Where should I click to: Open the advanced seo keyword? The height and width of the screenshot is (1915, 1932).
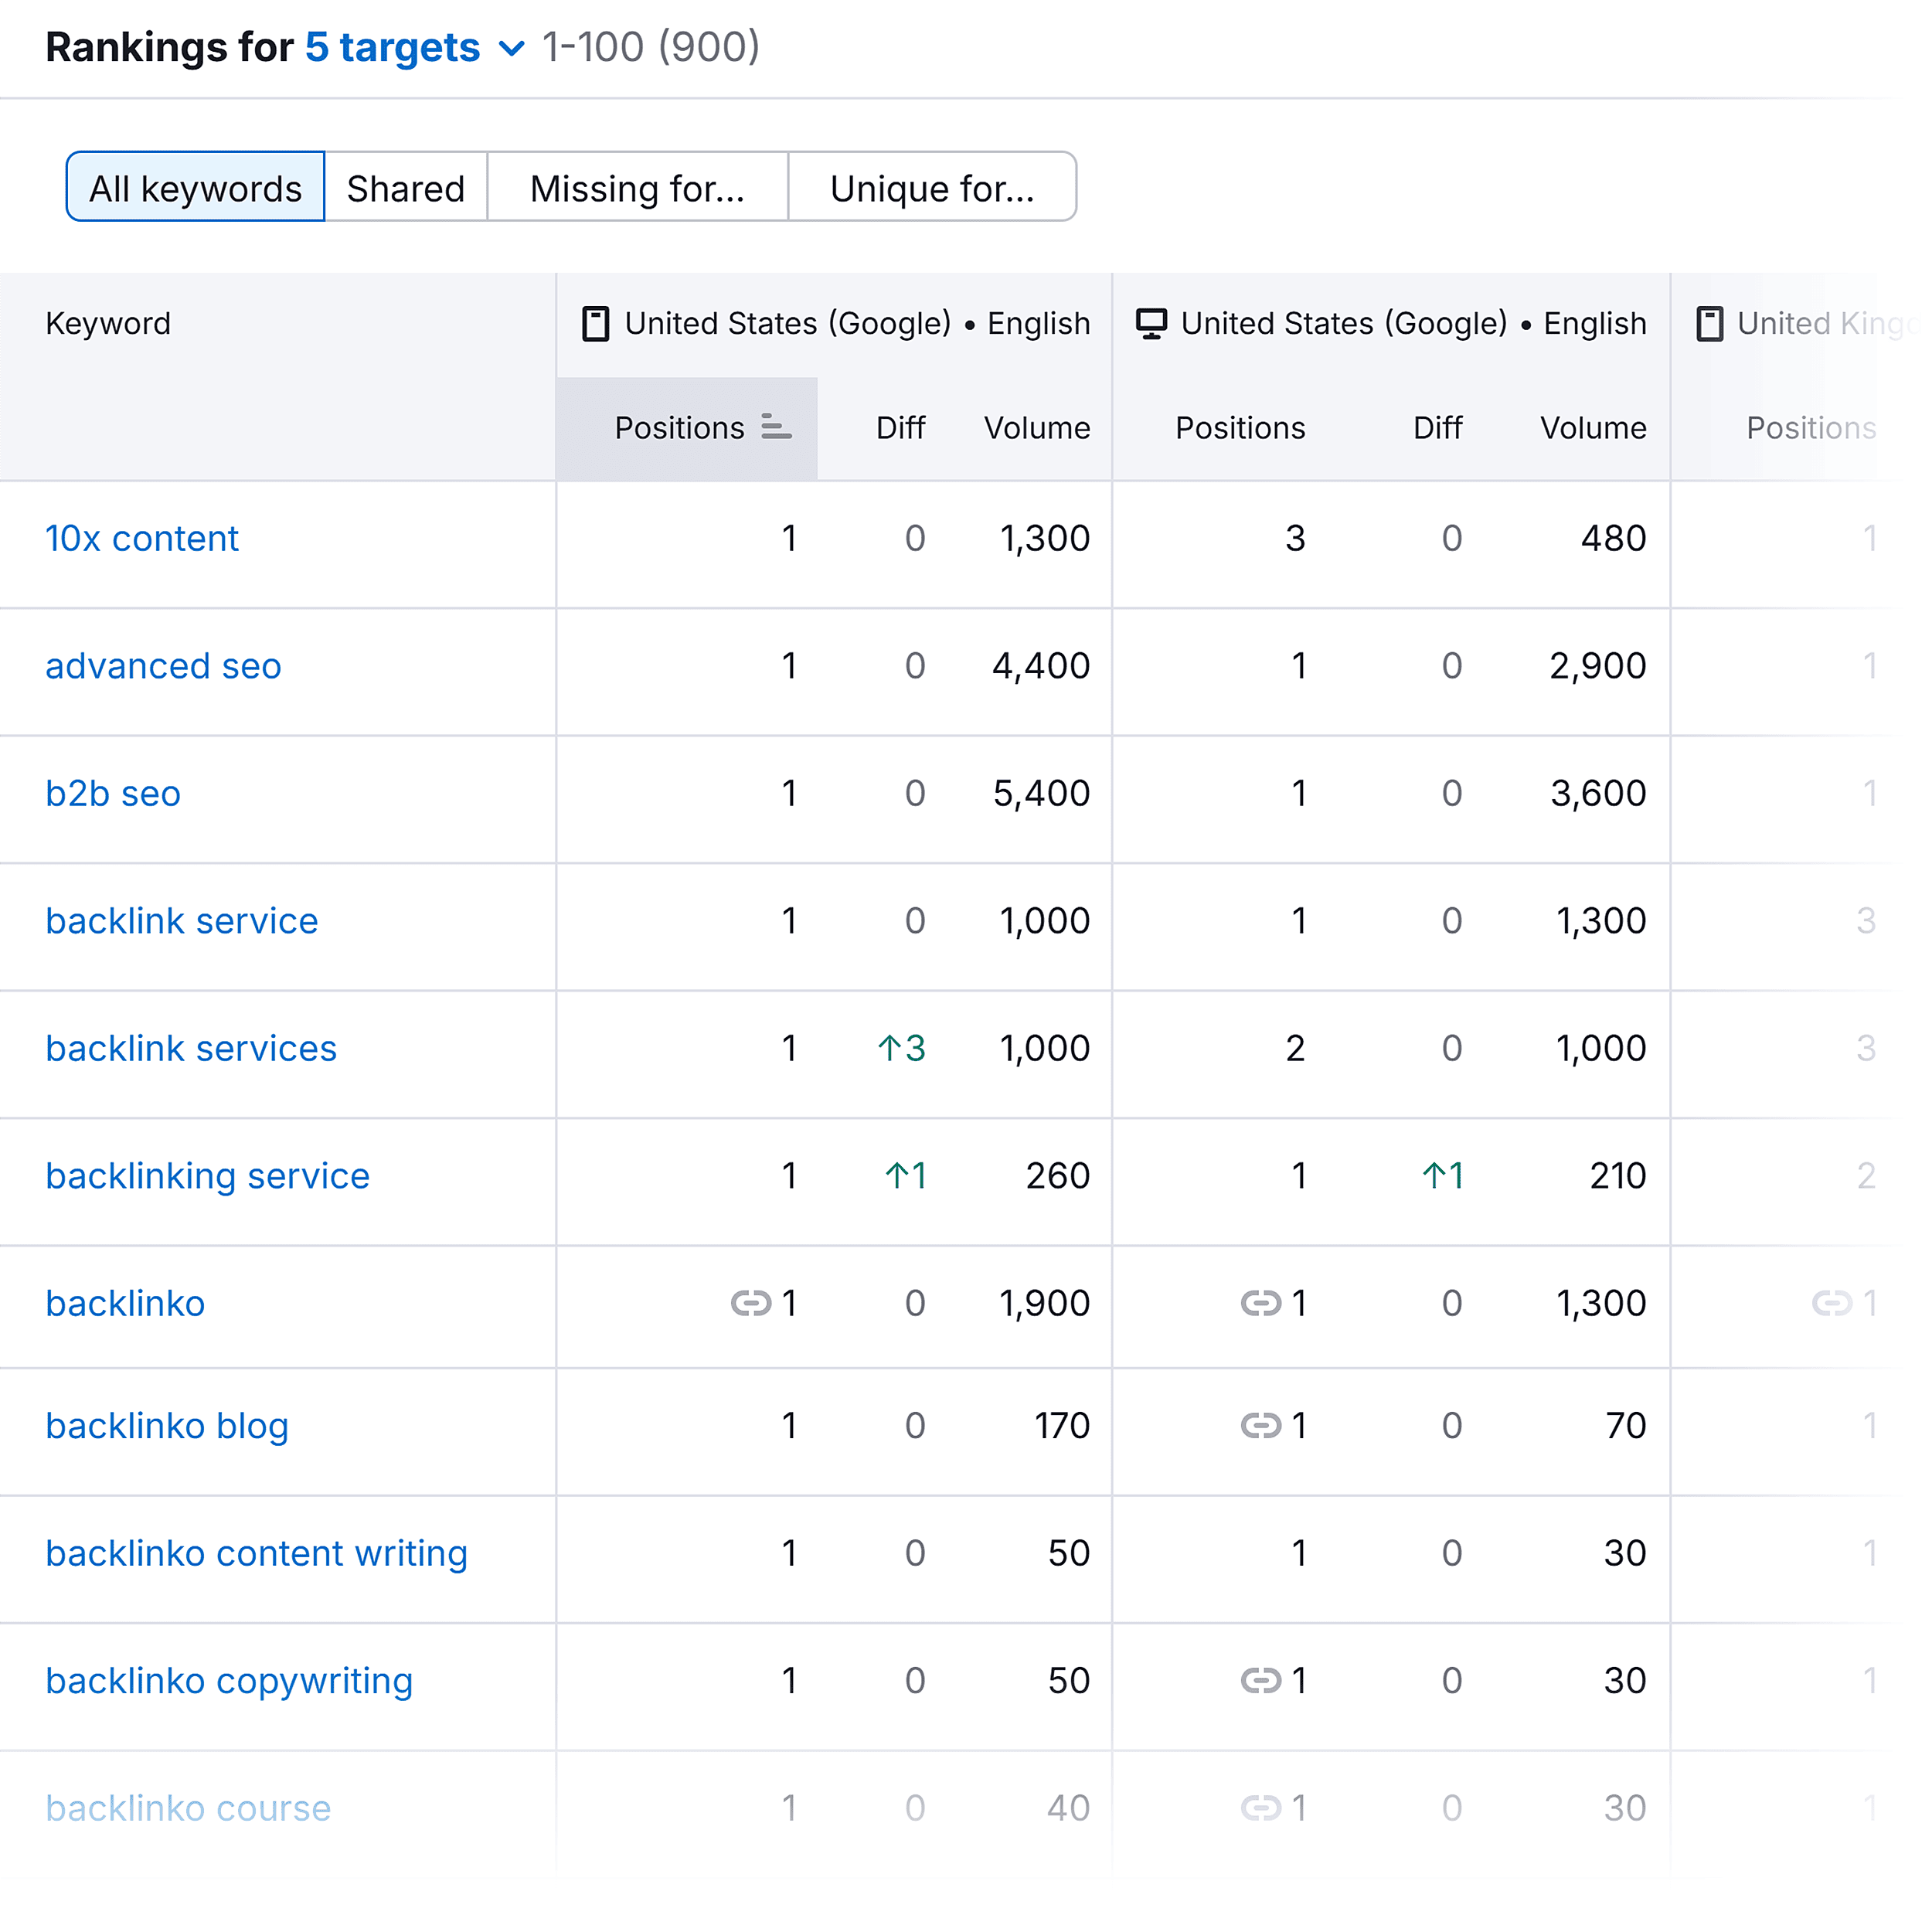(x=163, y=666)
